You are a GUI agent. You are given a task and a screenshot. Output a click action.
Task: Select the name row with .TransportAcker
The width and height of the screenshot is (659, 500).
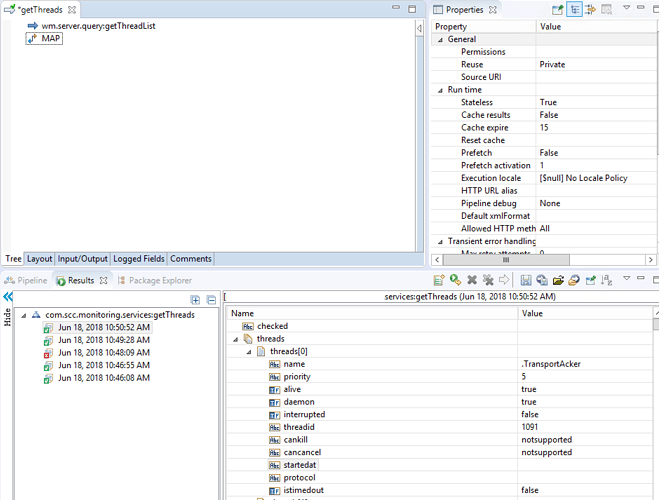[x=440, y=364]
